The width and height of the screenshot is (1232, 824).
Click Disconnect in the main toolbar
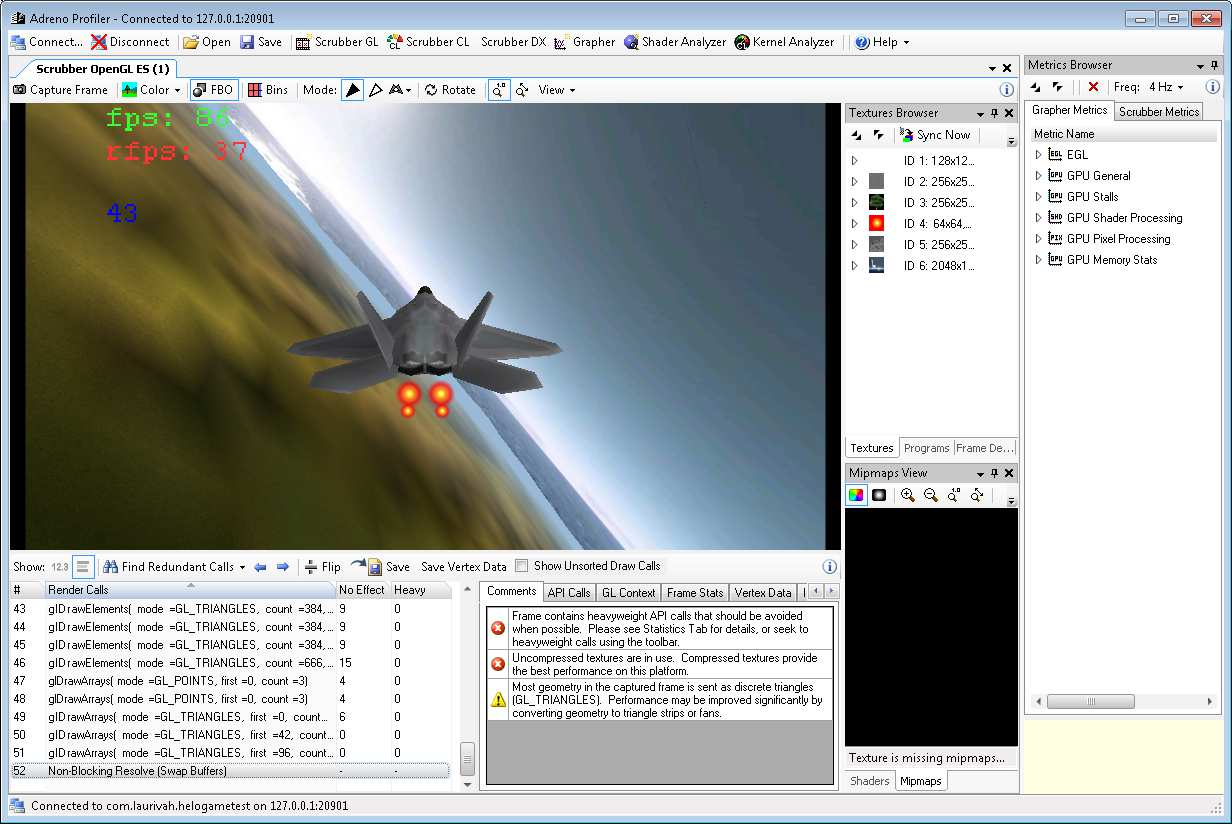(x=130, y=42)
